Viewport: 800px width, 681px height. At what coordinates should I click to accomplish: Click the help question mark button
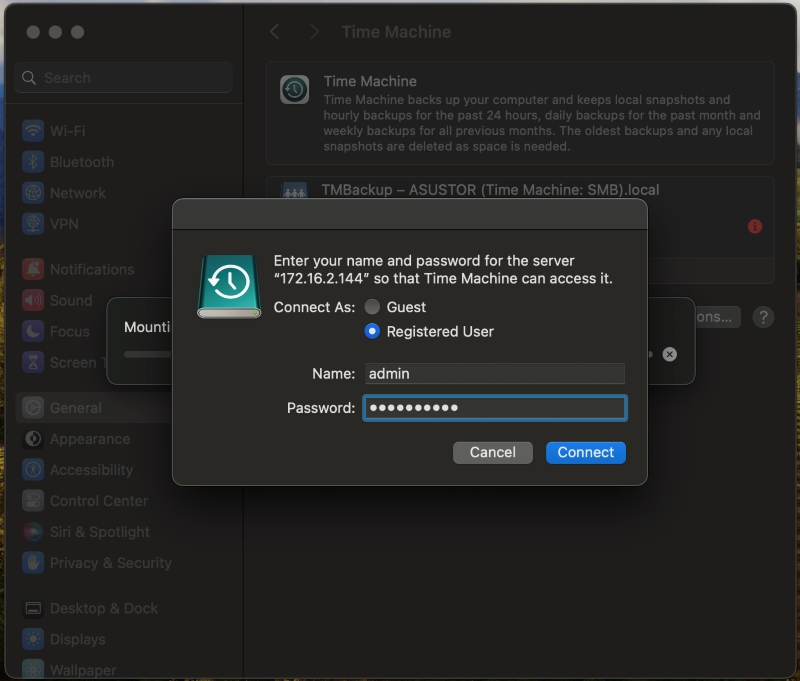pos(763,317)
